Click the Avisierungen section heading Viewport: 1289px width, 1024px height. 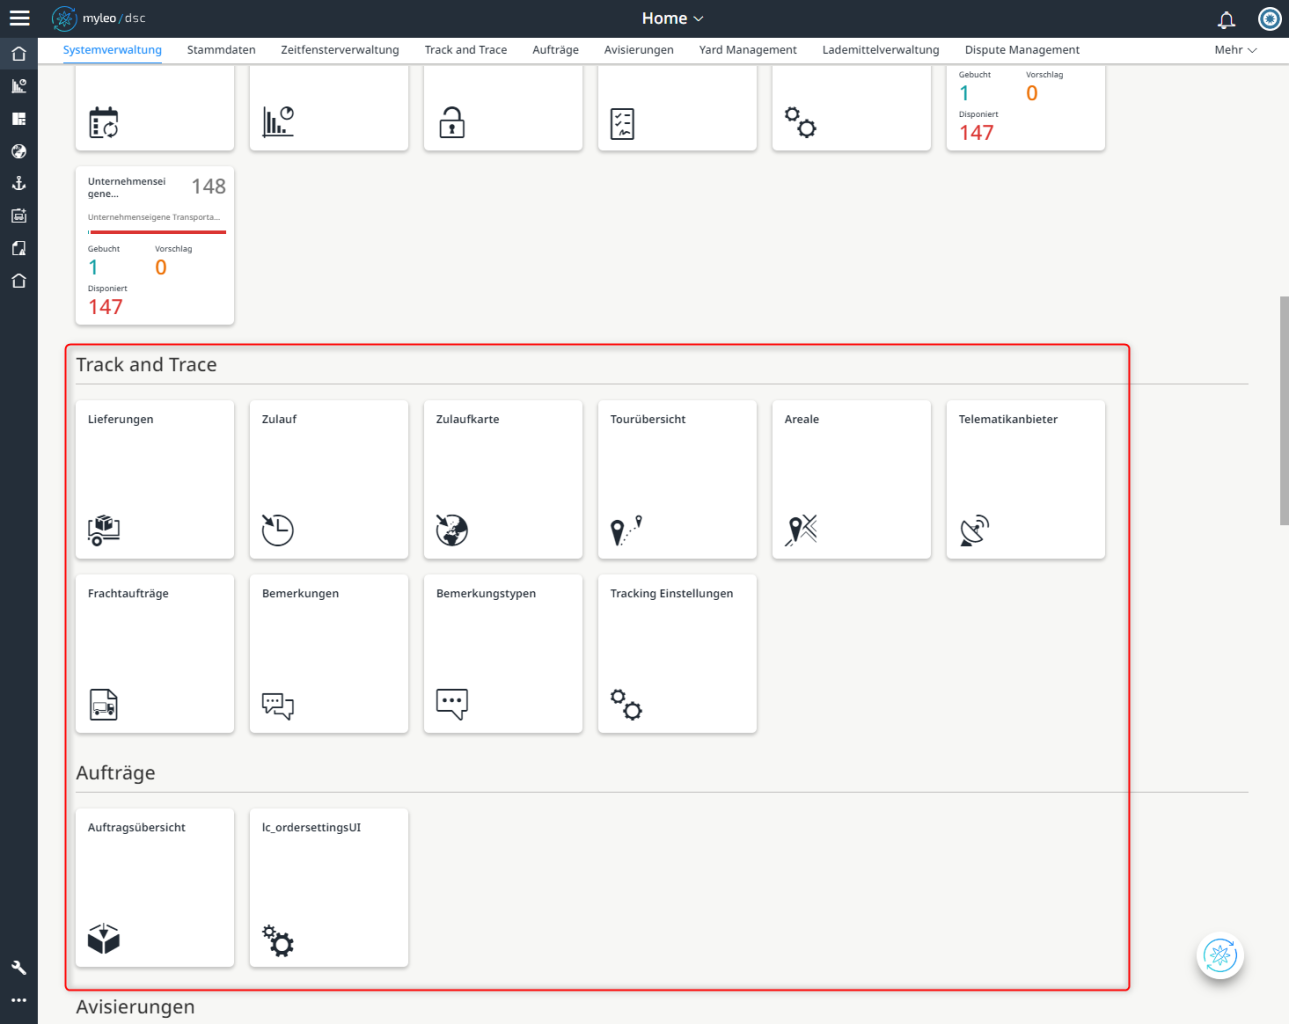click(x=136, y=1007)
